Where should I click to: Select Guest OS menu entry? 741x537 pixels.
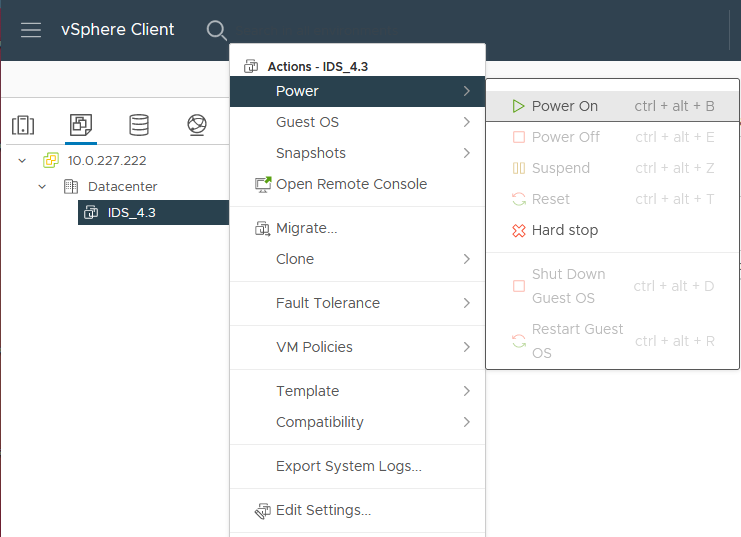(x=357, y=122)
